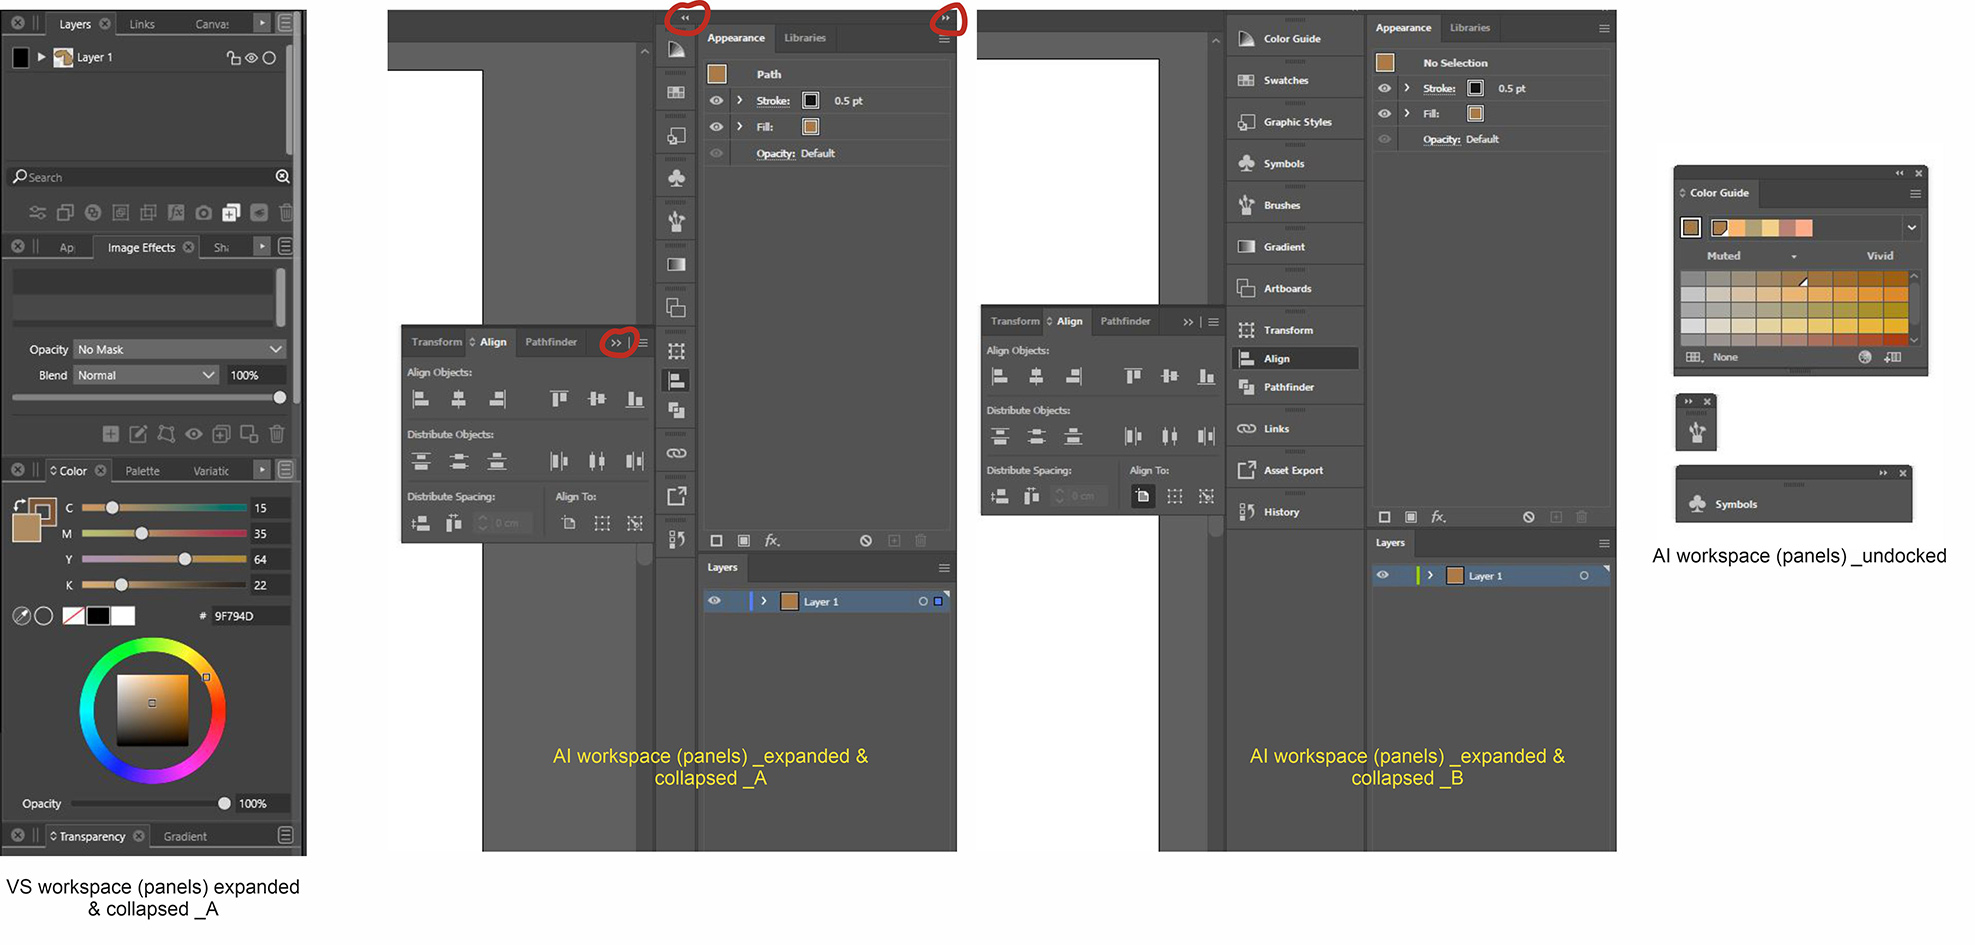This screenshot has height=945, width=1975.
Task: Hide Layer 1 using its eye icon
Action: 714,601
